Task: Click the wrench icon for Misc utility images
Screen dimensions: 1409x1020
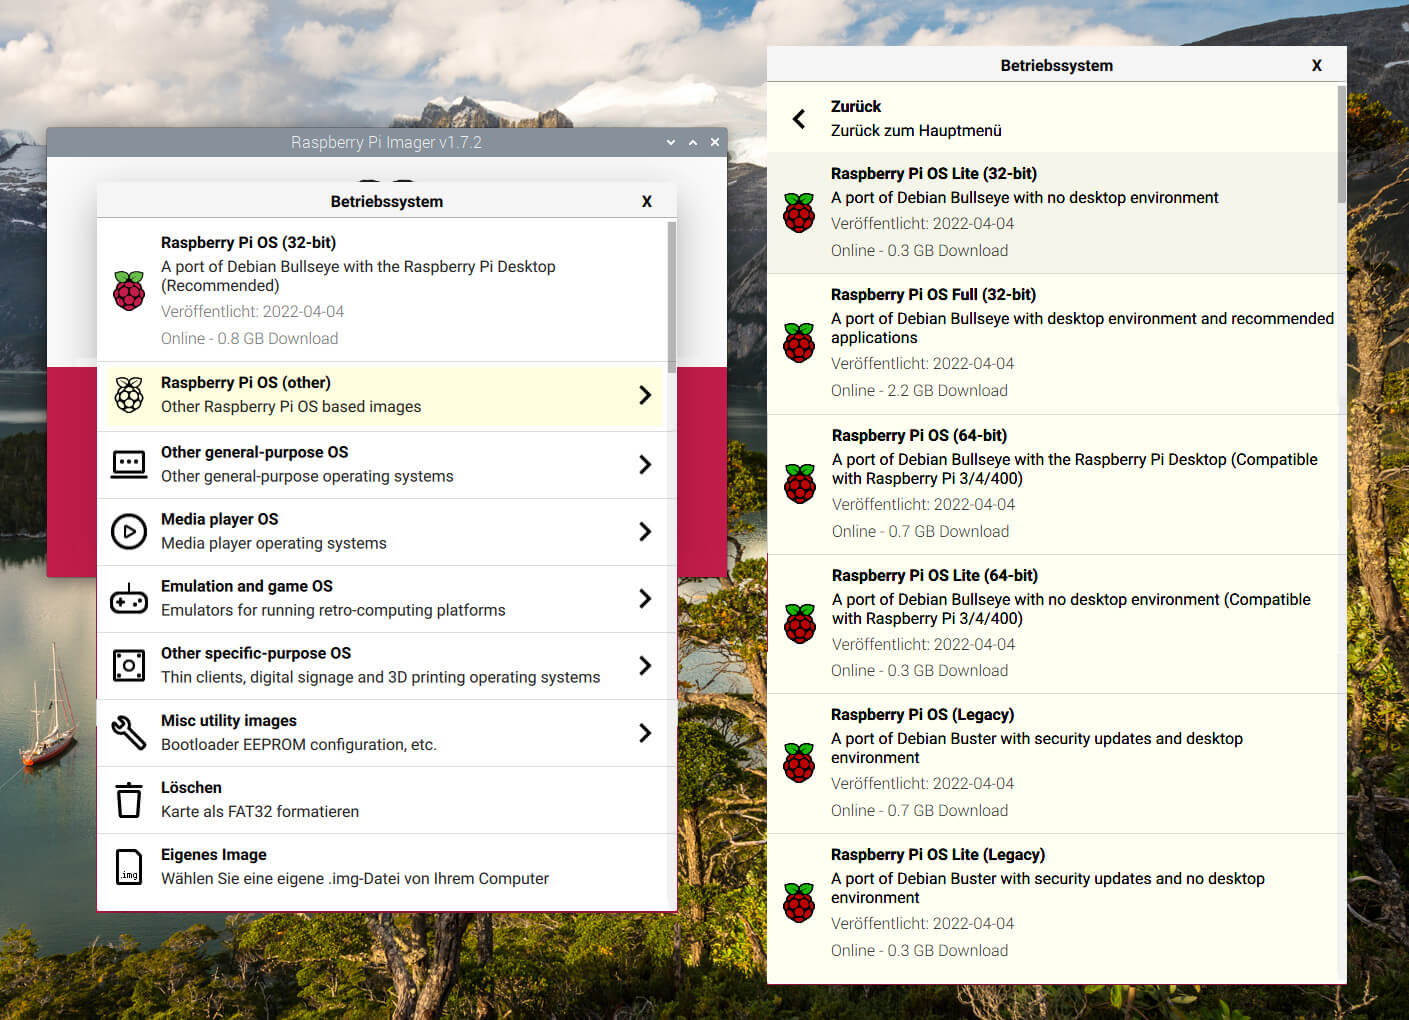Action: (x=129, y=732)
